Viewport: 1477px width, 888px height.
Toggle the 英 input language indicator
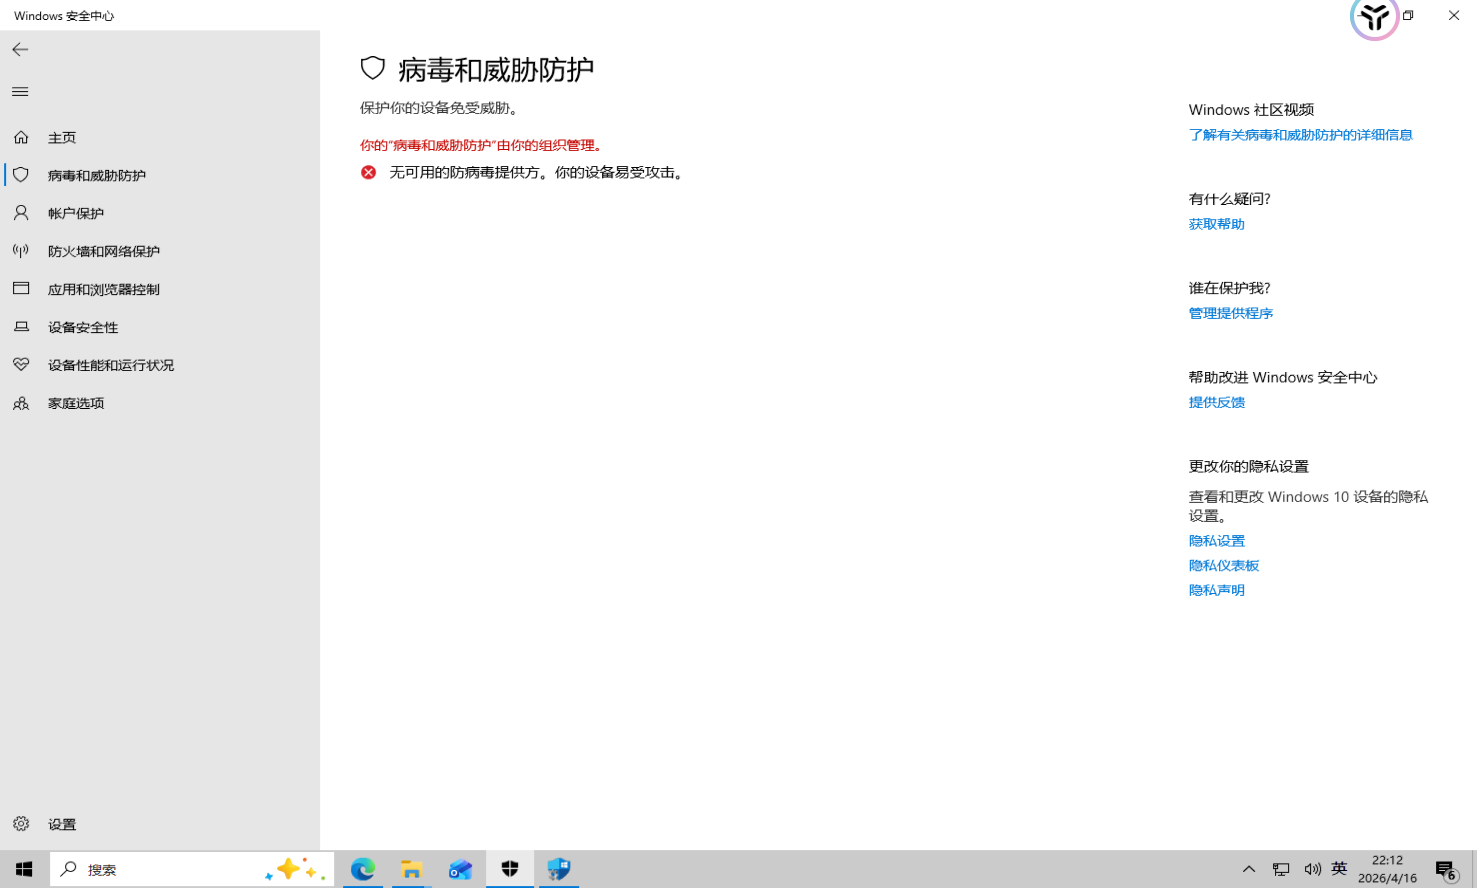(x=1338, y=868)
